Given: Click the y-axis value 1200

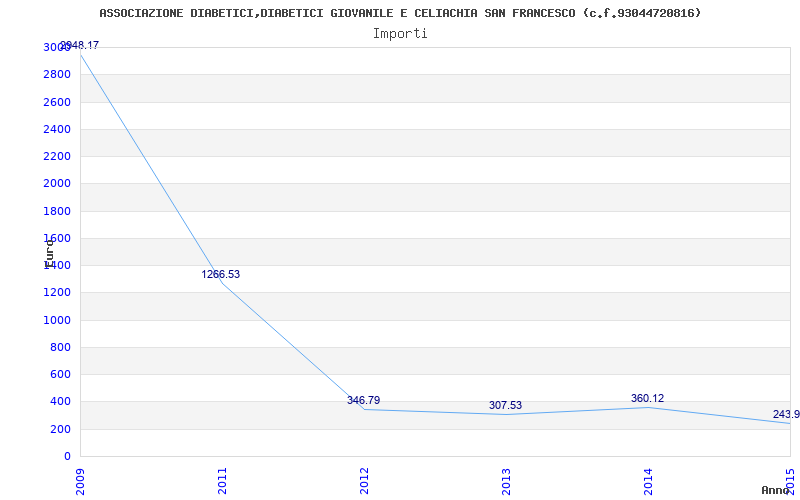Looking at the screenshot, I should tap(57, 293).
